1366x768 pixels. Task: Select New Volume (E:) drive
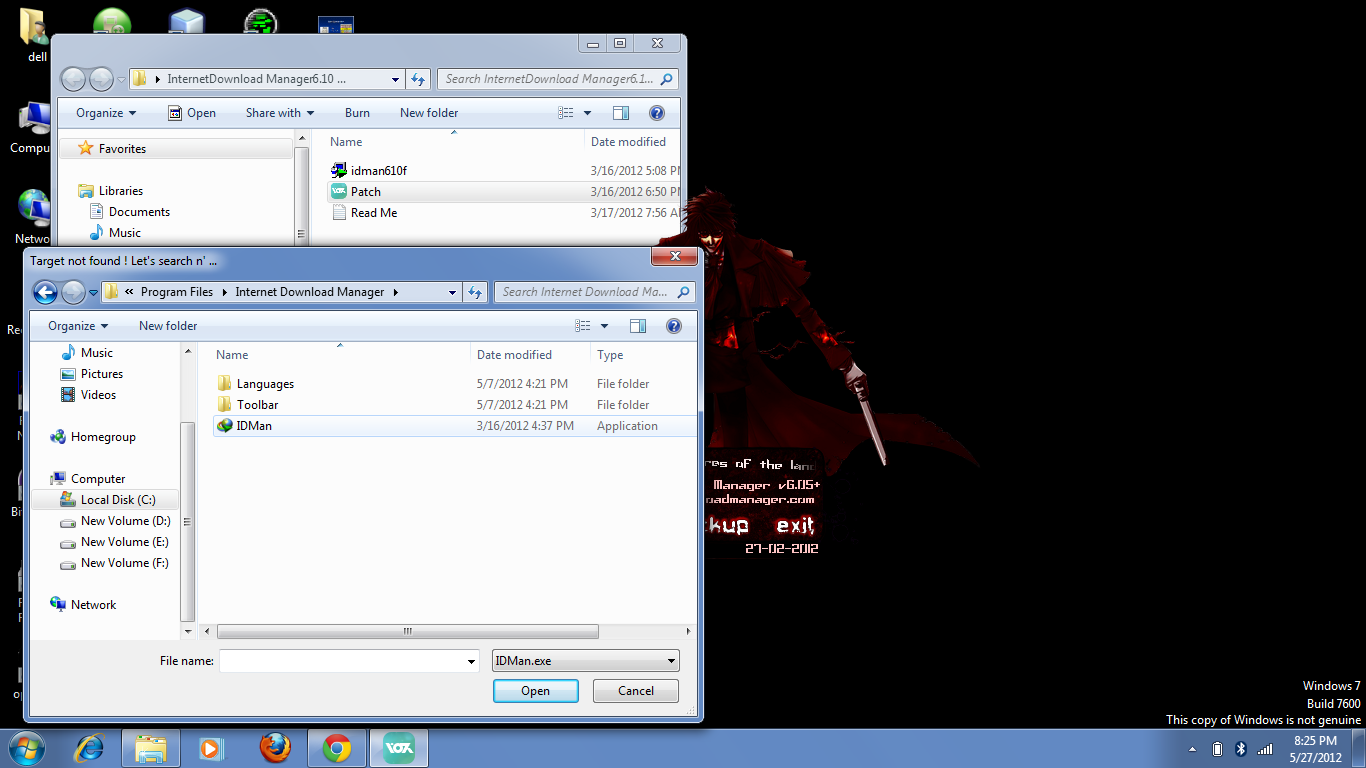(115, 542)
